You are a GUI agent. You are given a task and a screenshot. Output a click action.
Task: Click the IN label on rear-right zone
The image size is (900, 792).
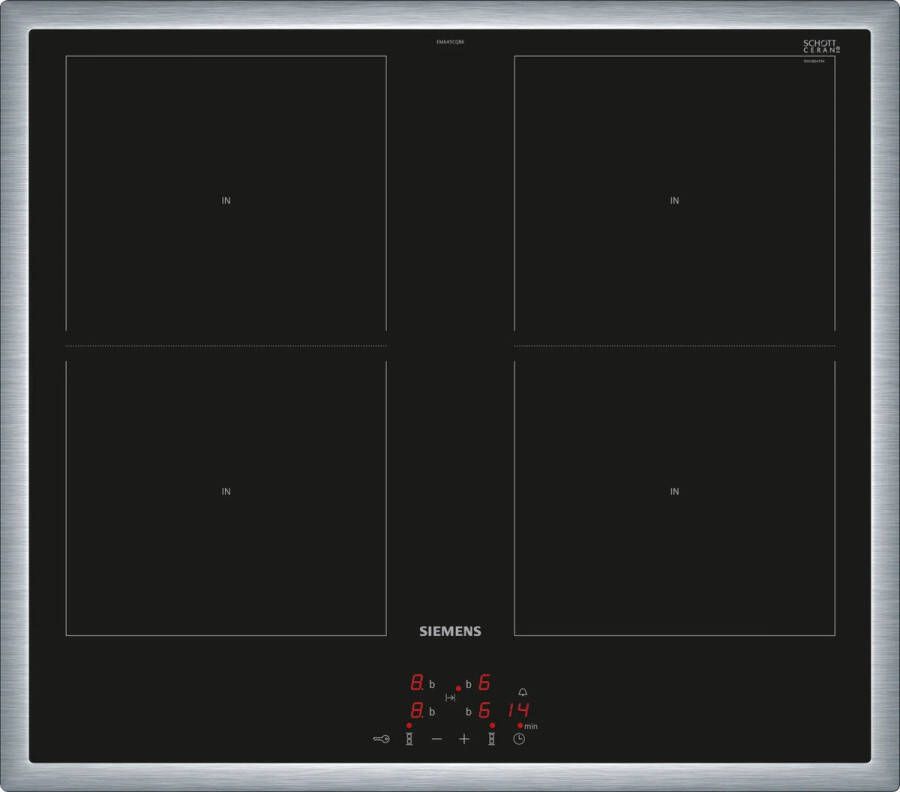point(674,201)
